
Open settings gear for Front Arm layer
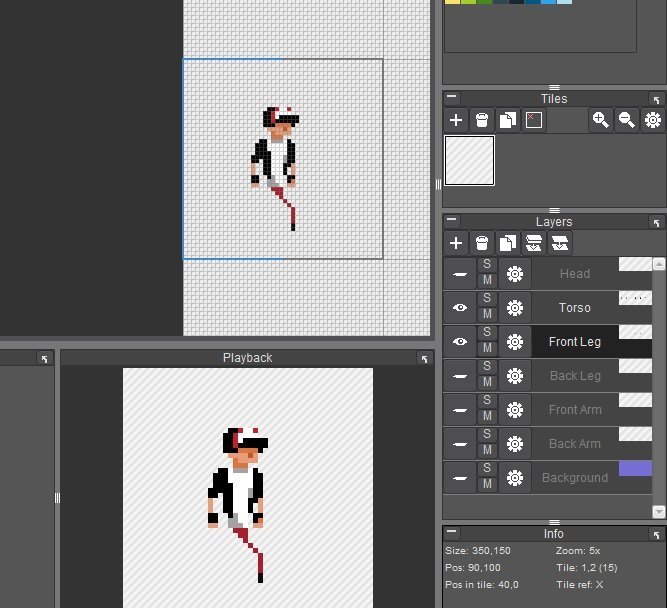point(515,410)
